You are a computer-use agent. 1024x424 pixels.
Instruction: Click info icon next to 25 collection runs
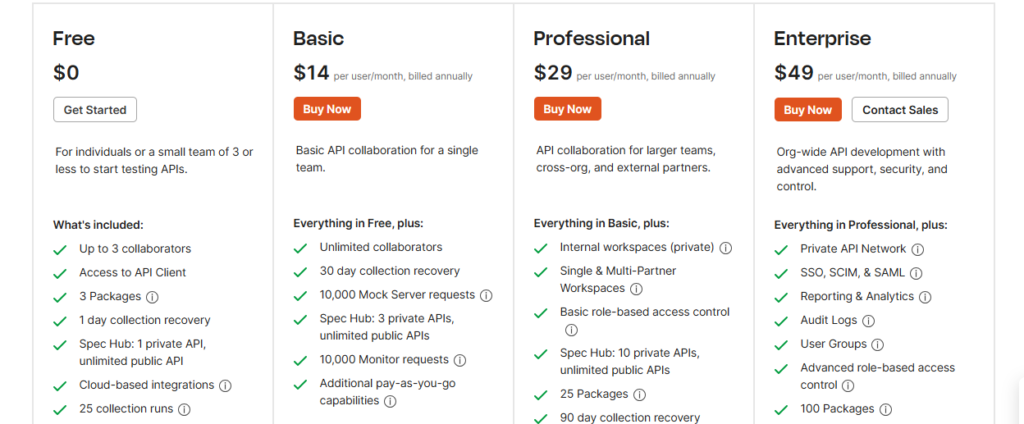point(184,410)
